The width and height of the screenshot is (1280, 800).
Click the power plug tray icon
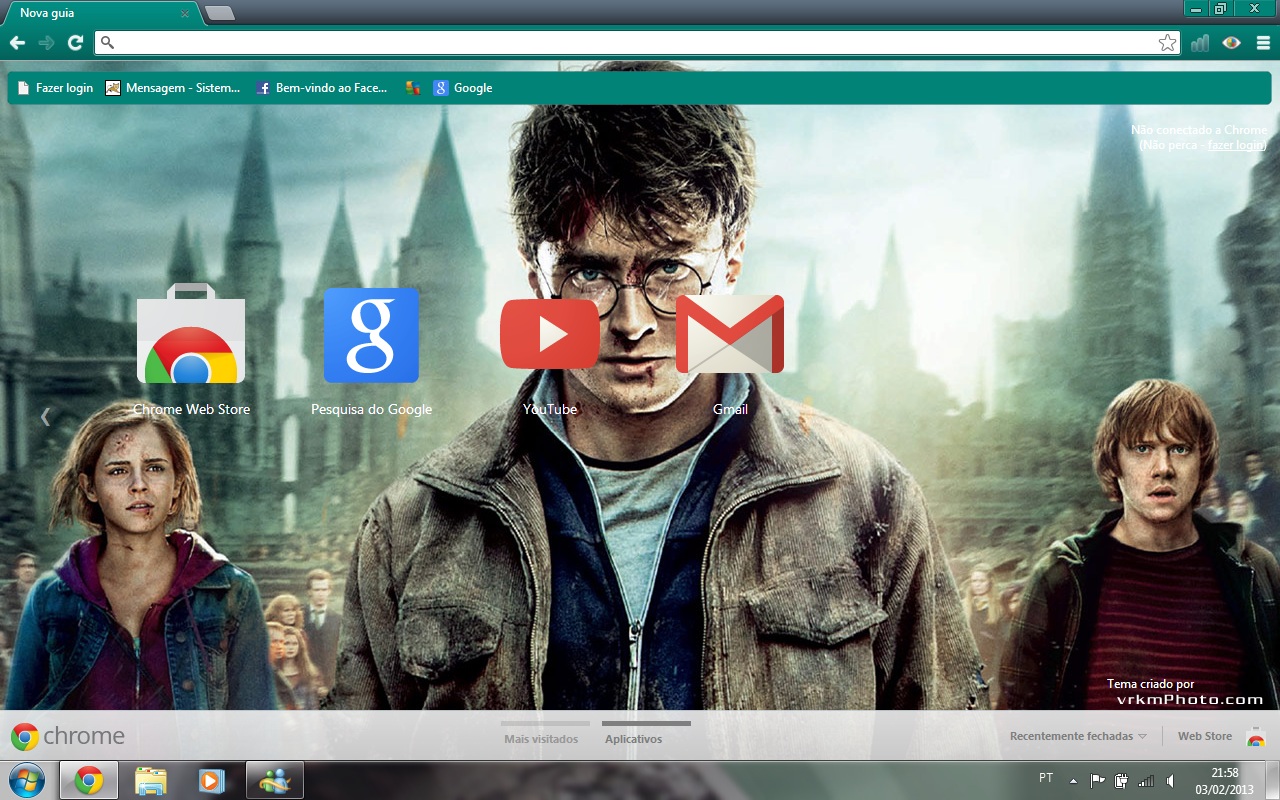[x=1121, y=781]
